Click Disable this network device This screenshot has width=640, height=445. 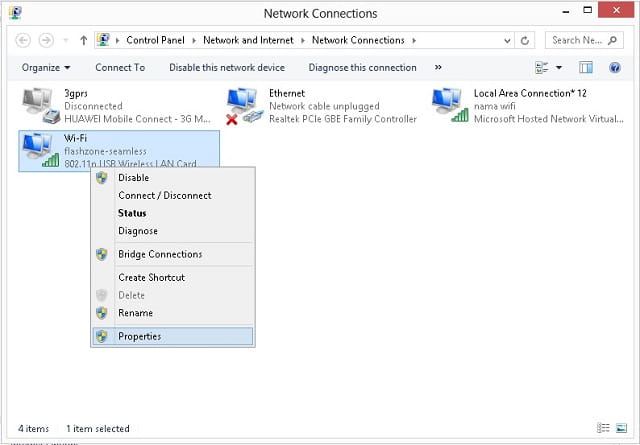click(x=227, y=67)
